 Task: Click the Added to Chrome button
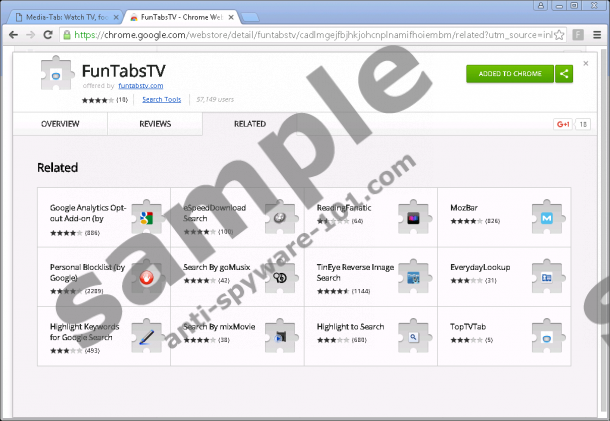click(509, 73)
